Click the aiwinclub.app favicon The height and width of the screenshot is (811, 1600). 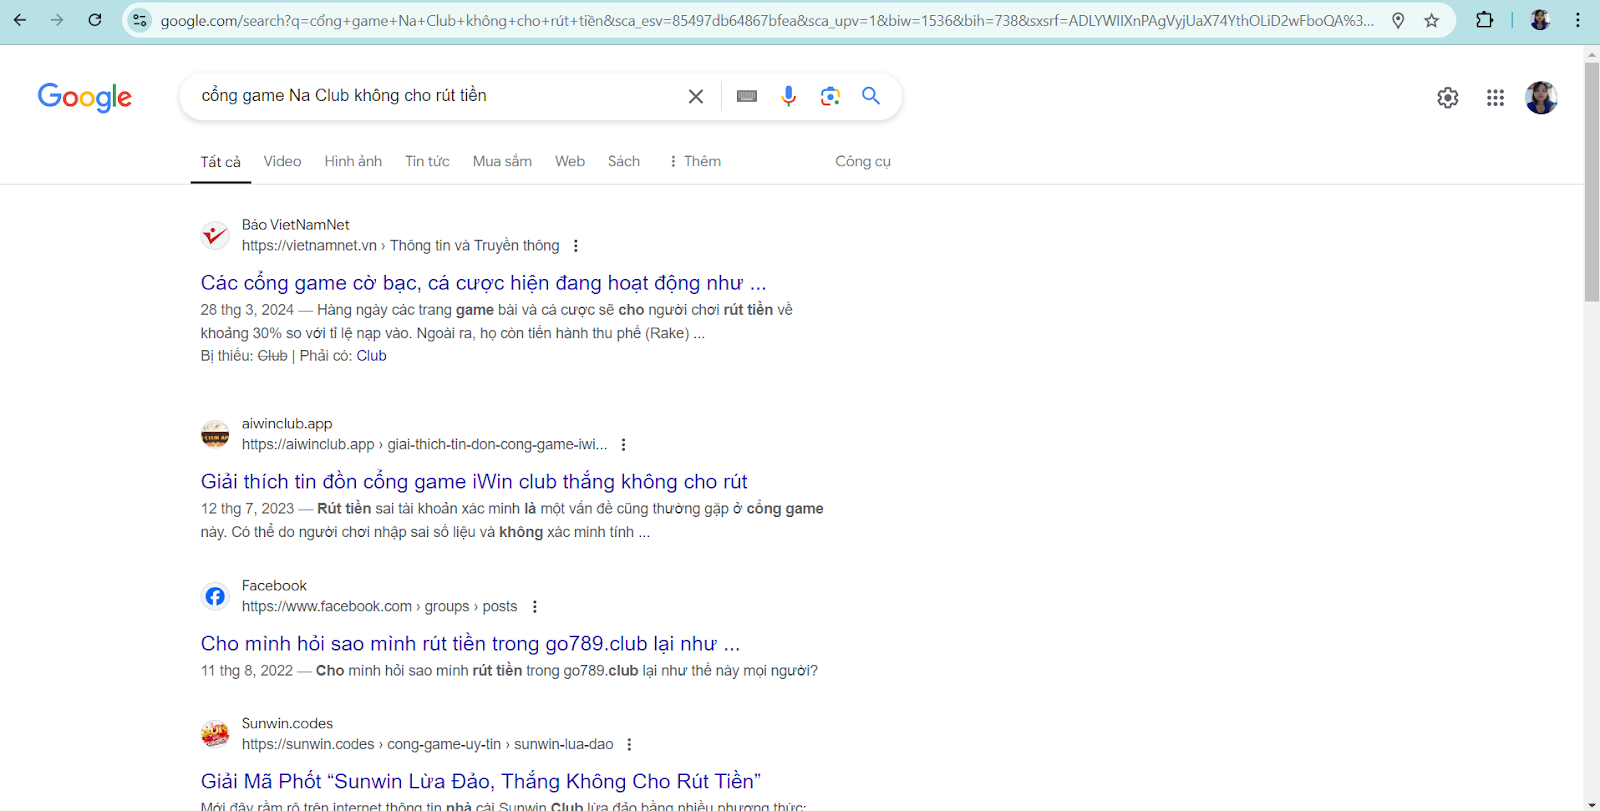pyautogui.click(x=215, y=434)
